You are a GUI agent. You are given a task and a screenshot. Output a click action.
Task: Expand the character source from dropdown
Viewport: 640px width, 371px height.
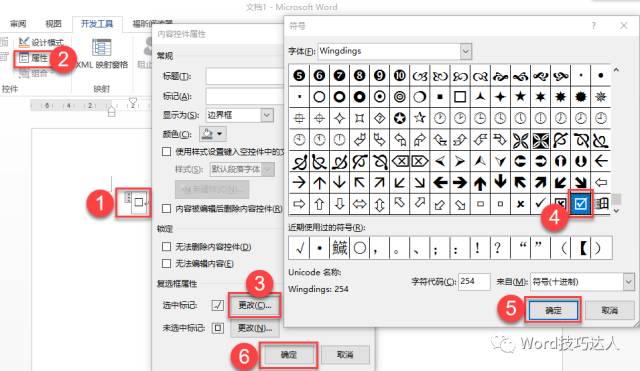pyautogui.click(x=628, y=282)
